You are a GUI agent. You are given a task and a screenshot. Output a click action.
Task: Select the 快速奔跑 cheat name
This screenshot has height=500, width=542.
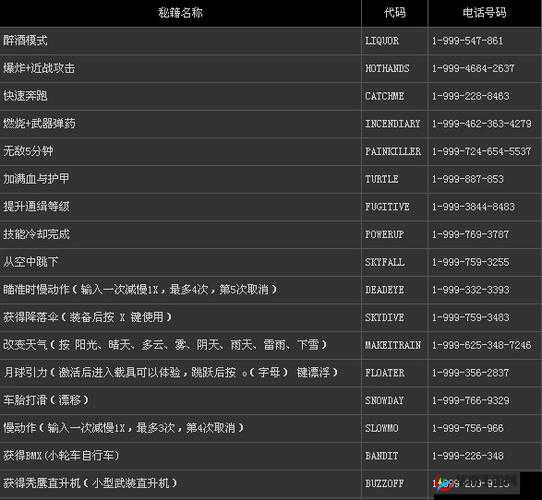point(25,96)
